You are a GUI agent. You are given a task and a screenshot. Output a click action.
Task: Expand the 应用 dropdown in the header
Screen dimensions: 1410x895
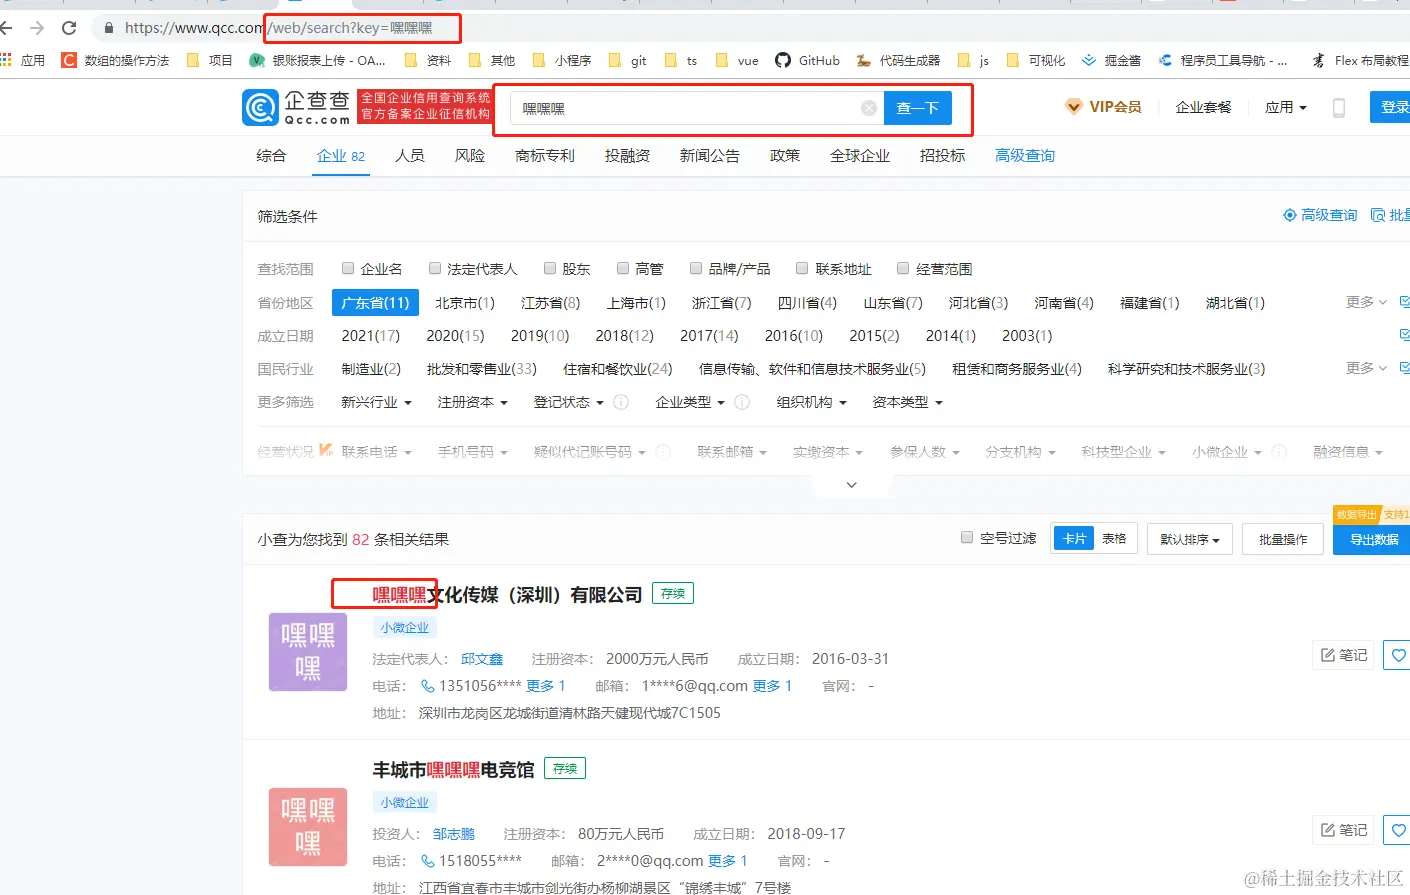click(1286, 107)
